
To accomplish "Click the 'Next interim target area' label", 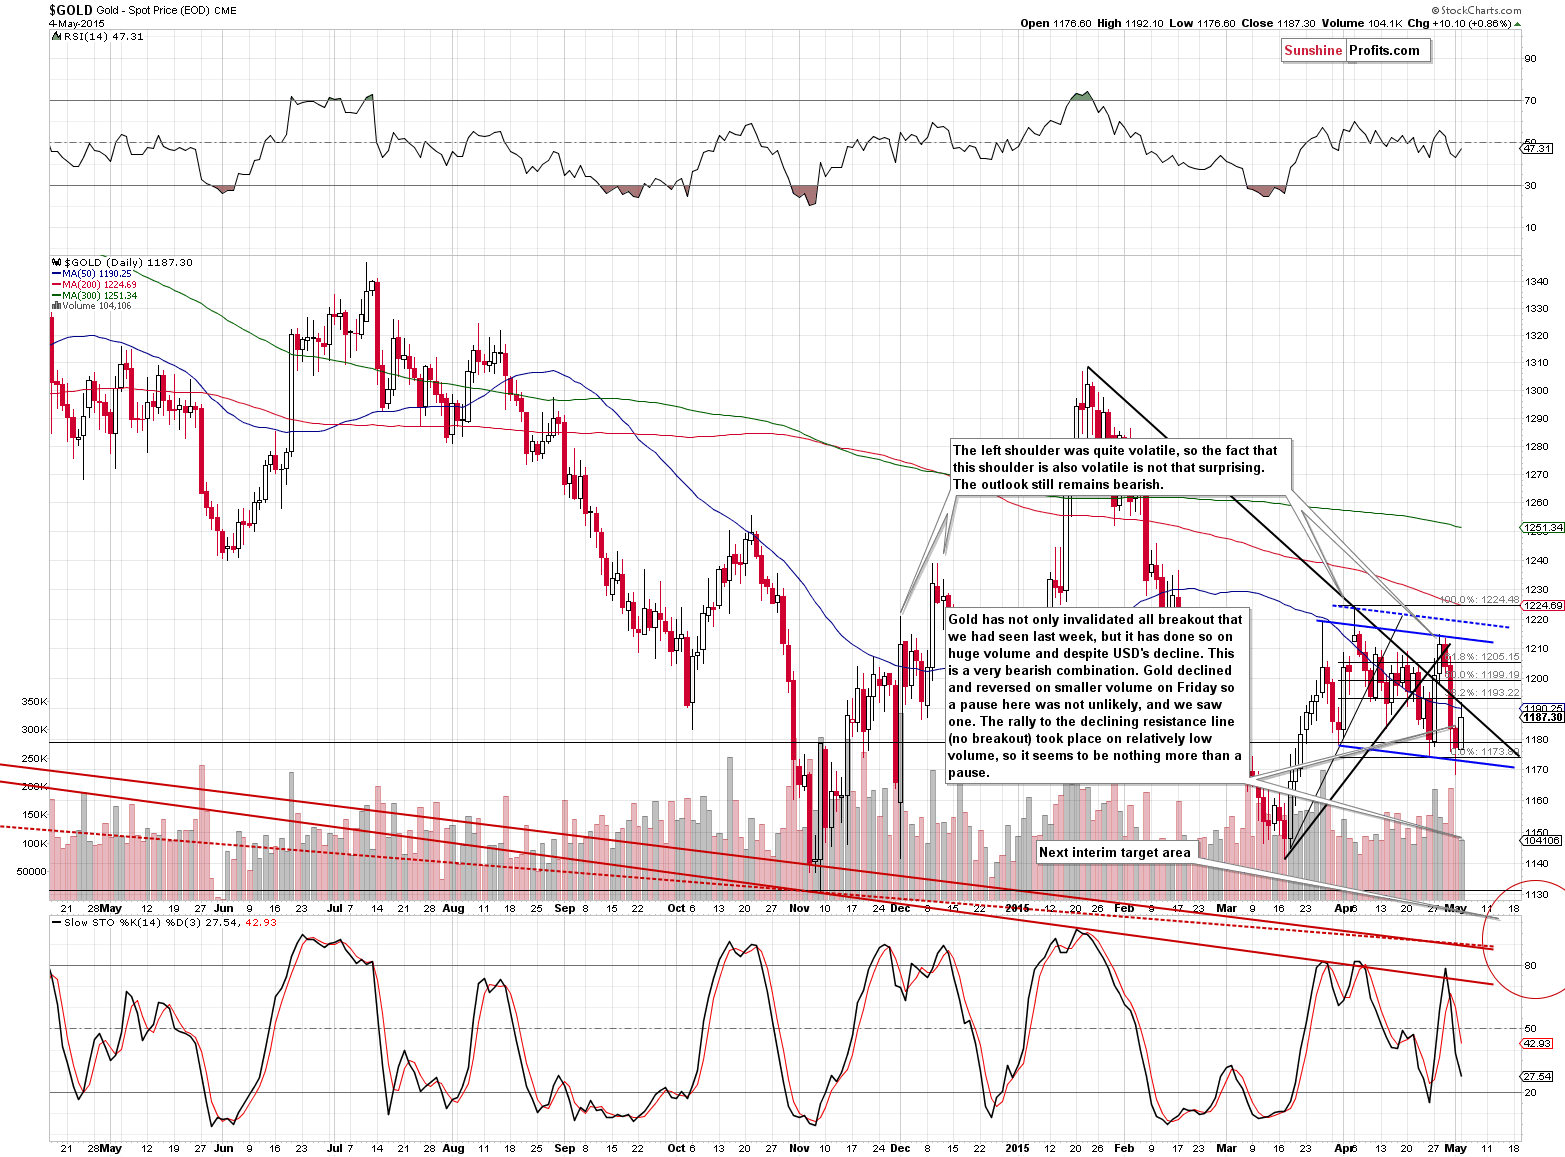I will coord(1115,853).
